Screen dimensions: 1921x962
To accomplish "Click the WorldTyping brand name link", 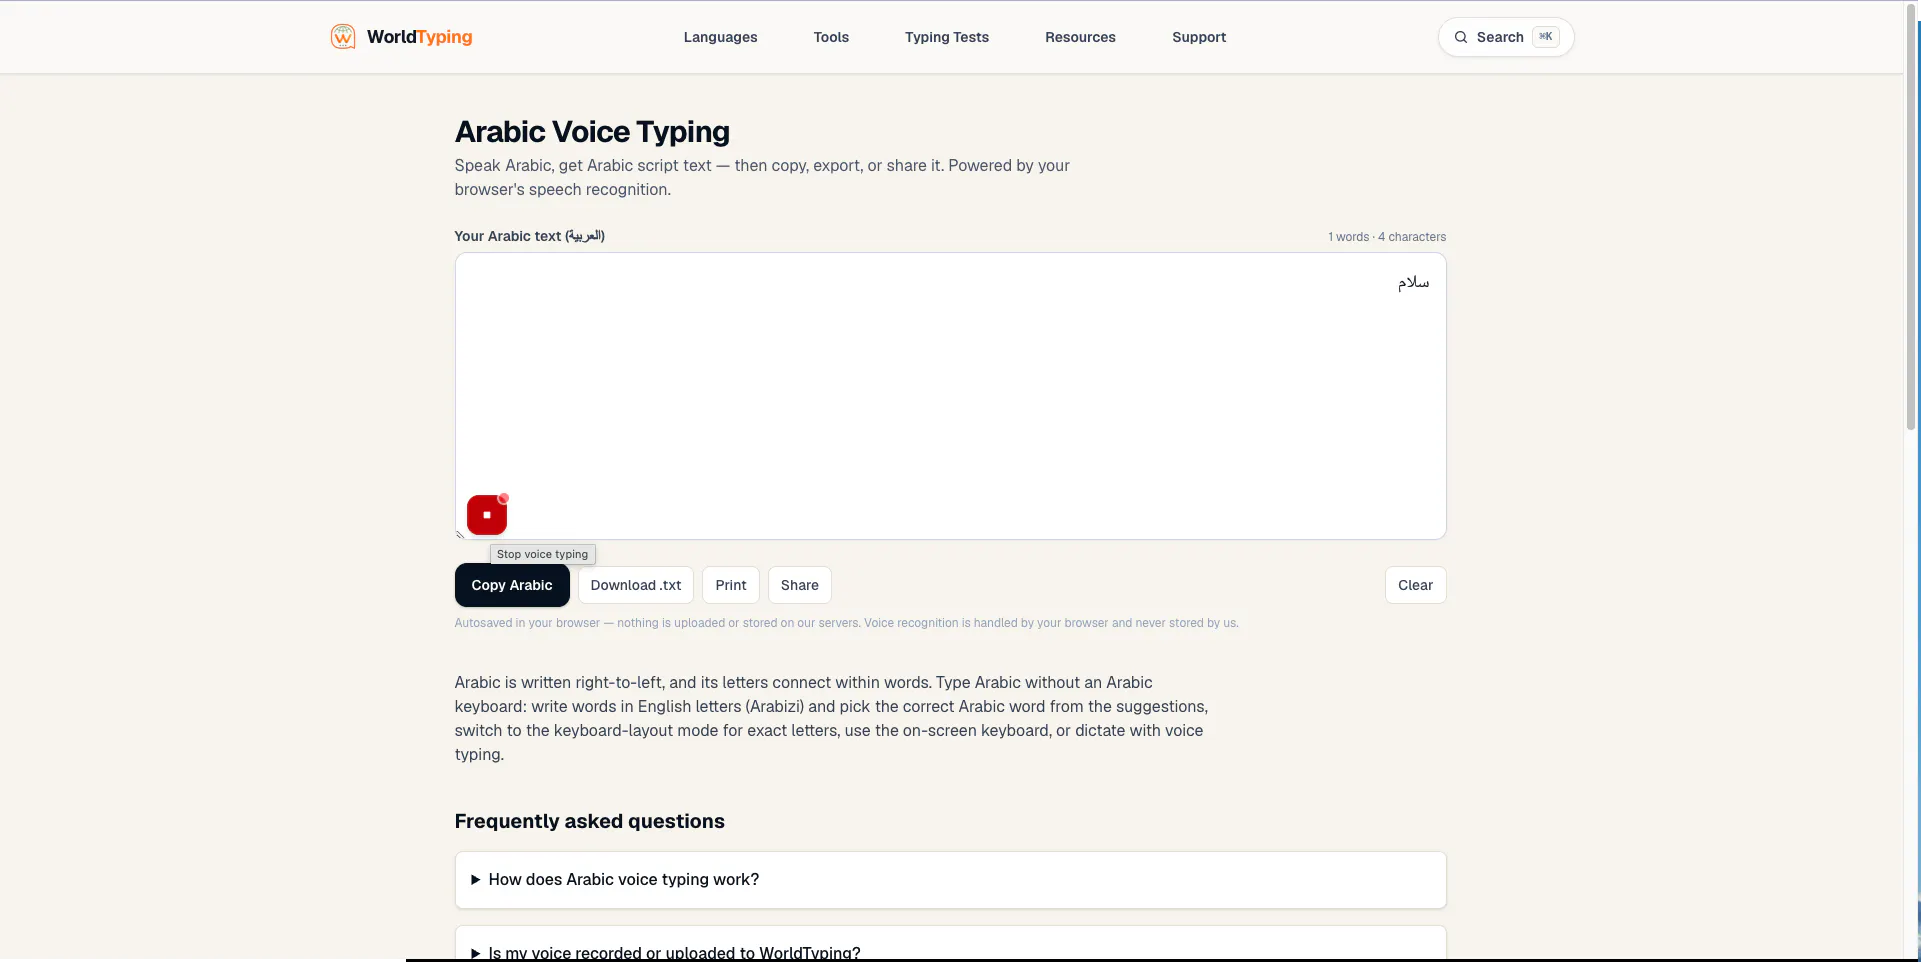I will click(x=419, y=37).
